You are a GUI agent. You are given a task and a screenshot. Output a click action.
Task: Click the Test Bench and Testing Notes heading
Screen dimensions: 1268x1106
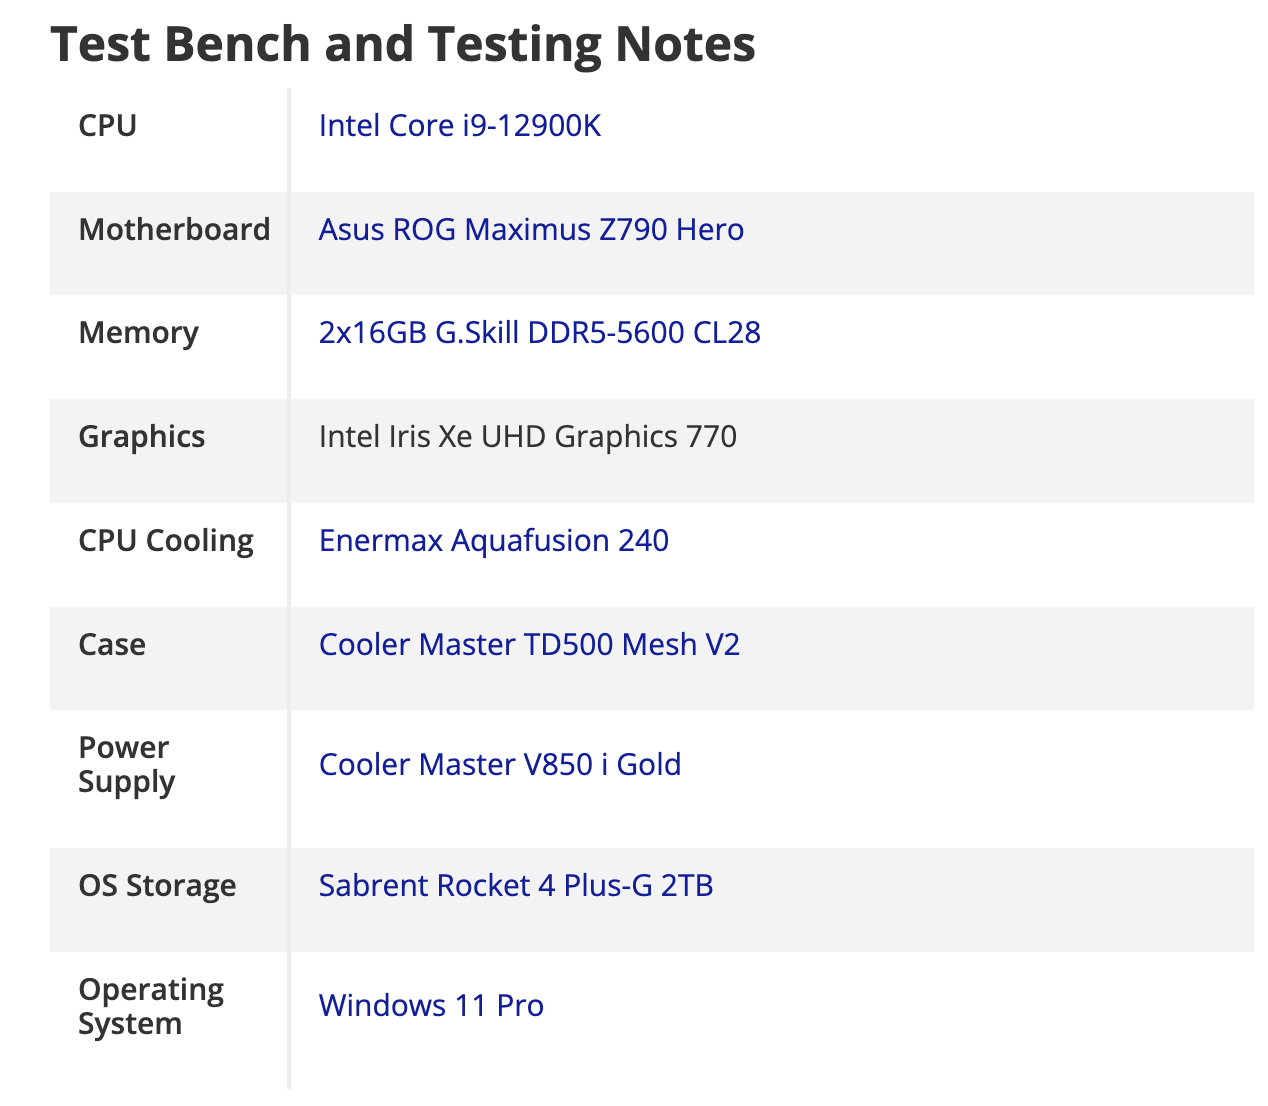click(403, 44)
